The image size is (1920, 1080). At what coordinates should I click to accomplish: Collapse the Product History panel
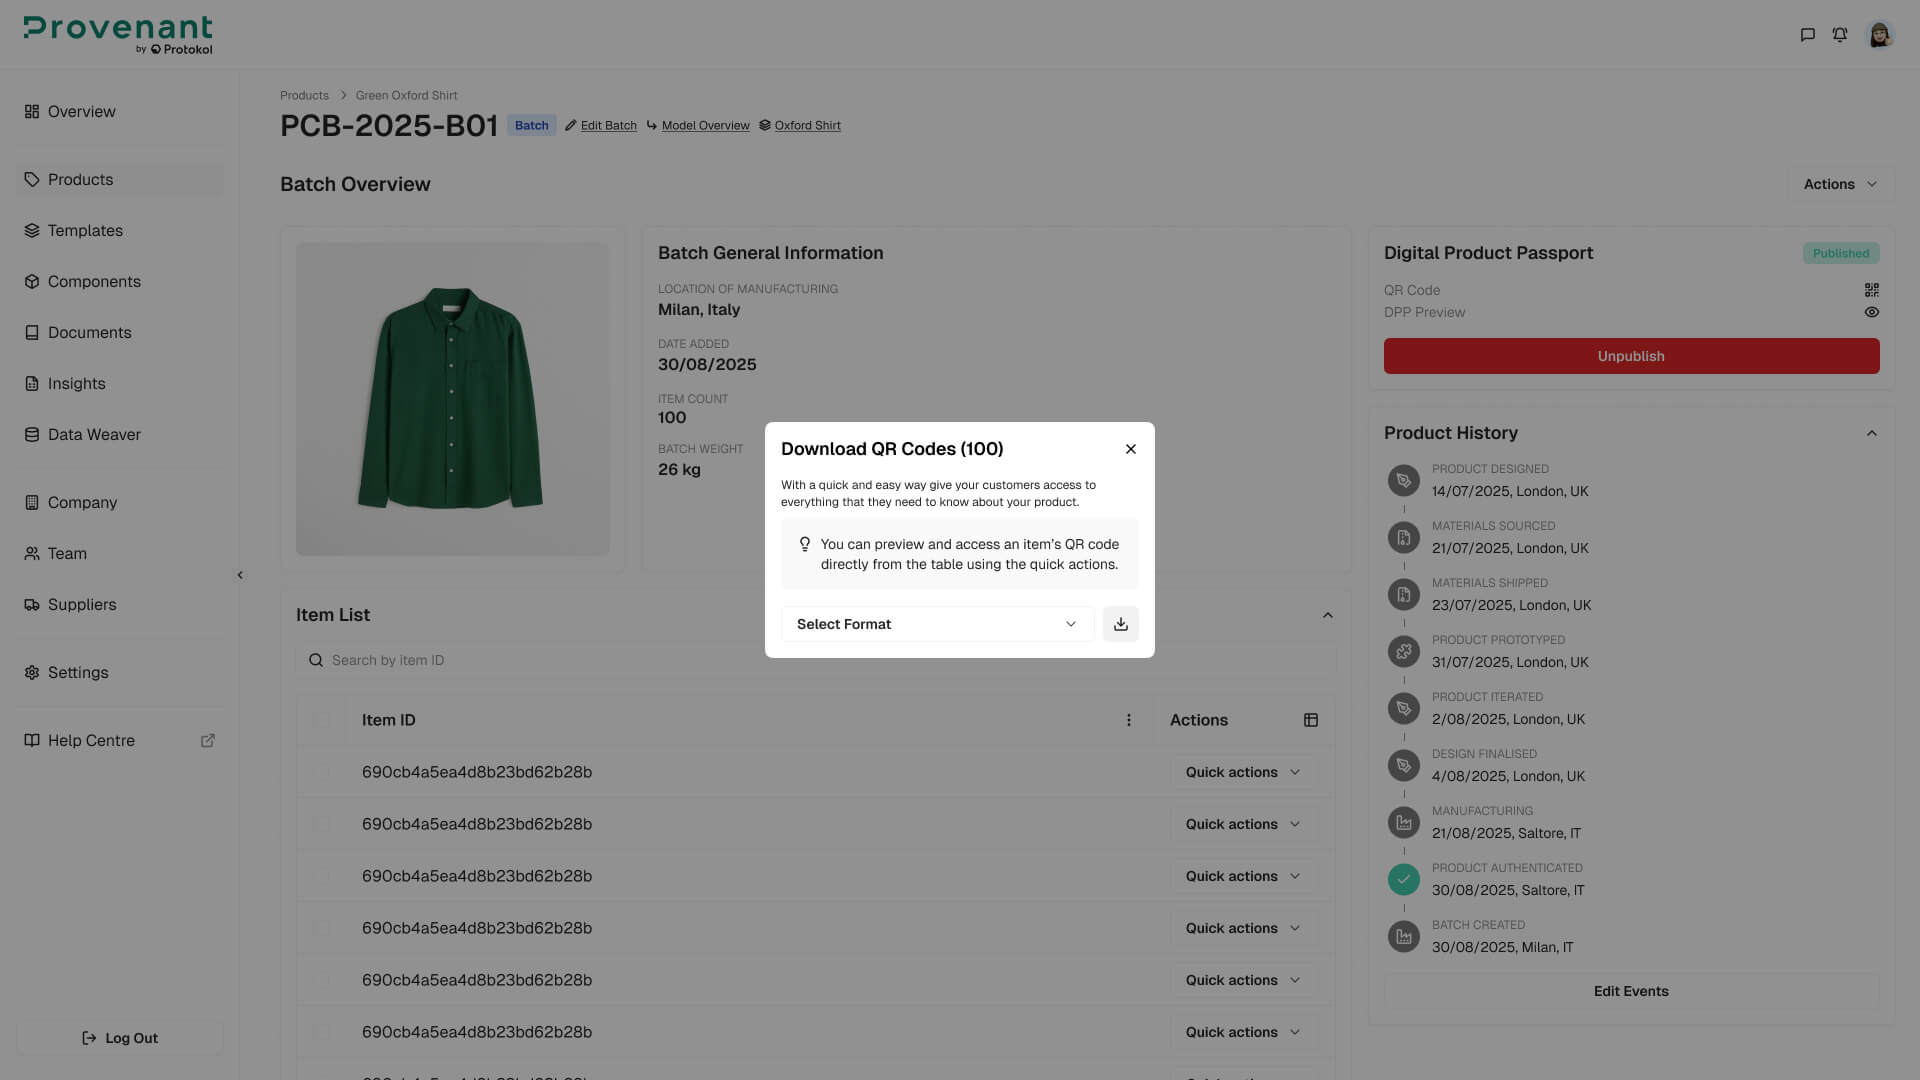pyautogui.click(x=1871, y=433)
